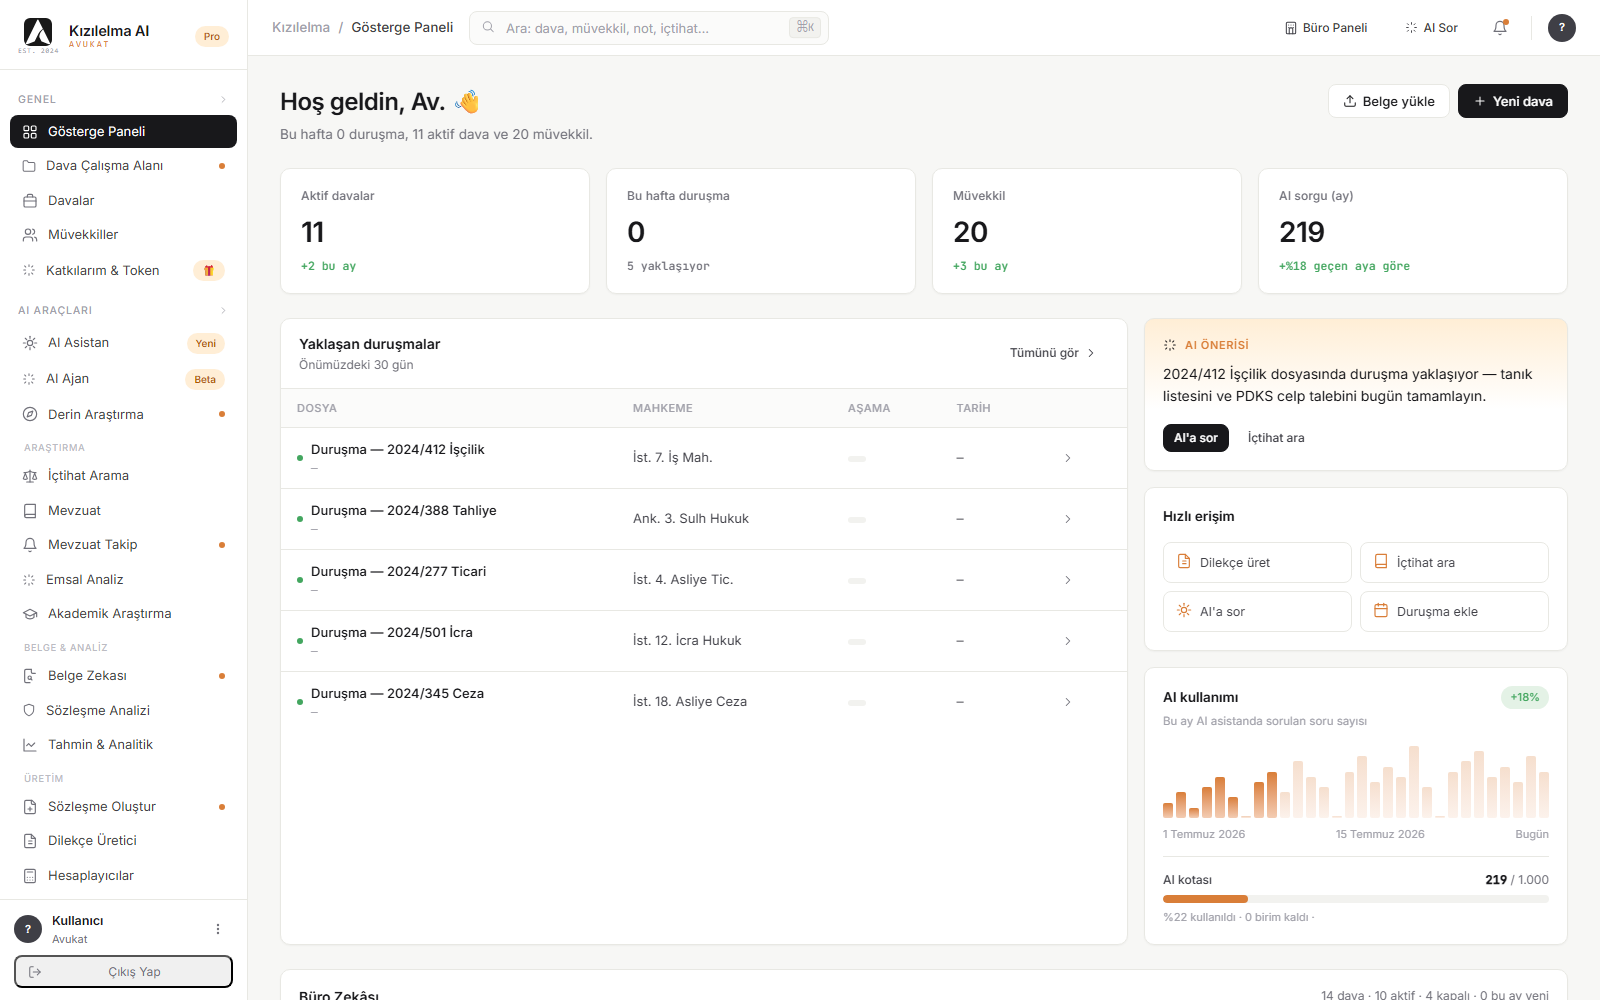Focus the case search input field
This screenshot has width=1600, height=1000.
tap(649, 28)
